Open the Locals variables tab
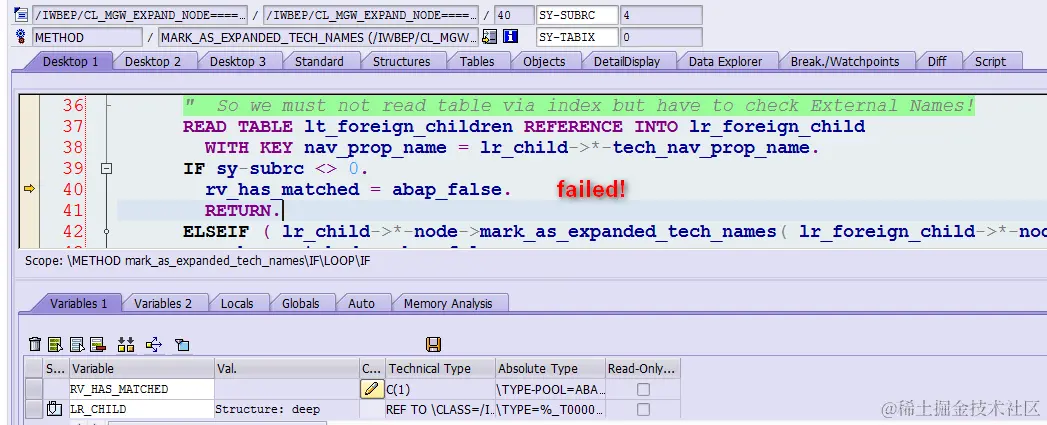The width and height of the screenshot is (1047, 425). point(237,303)
